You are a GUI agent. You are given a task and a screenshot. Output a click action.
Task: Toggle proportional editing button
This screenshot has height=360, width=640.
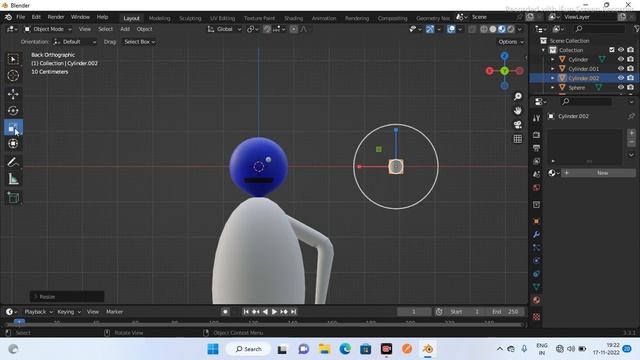pyautogui.click(x=293, y=29)
